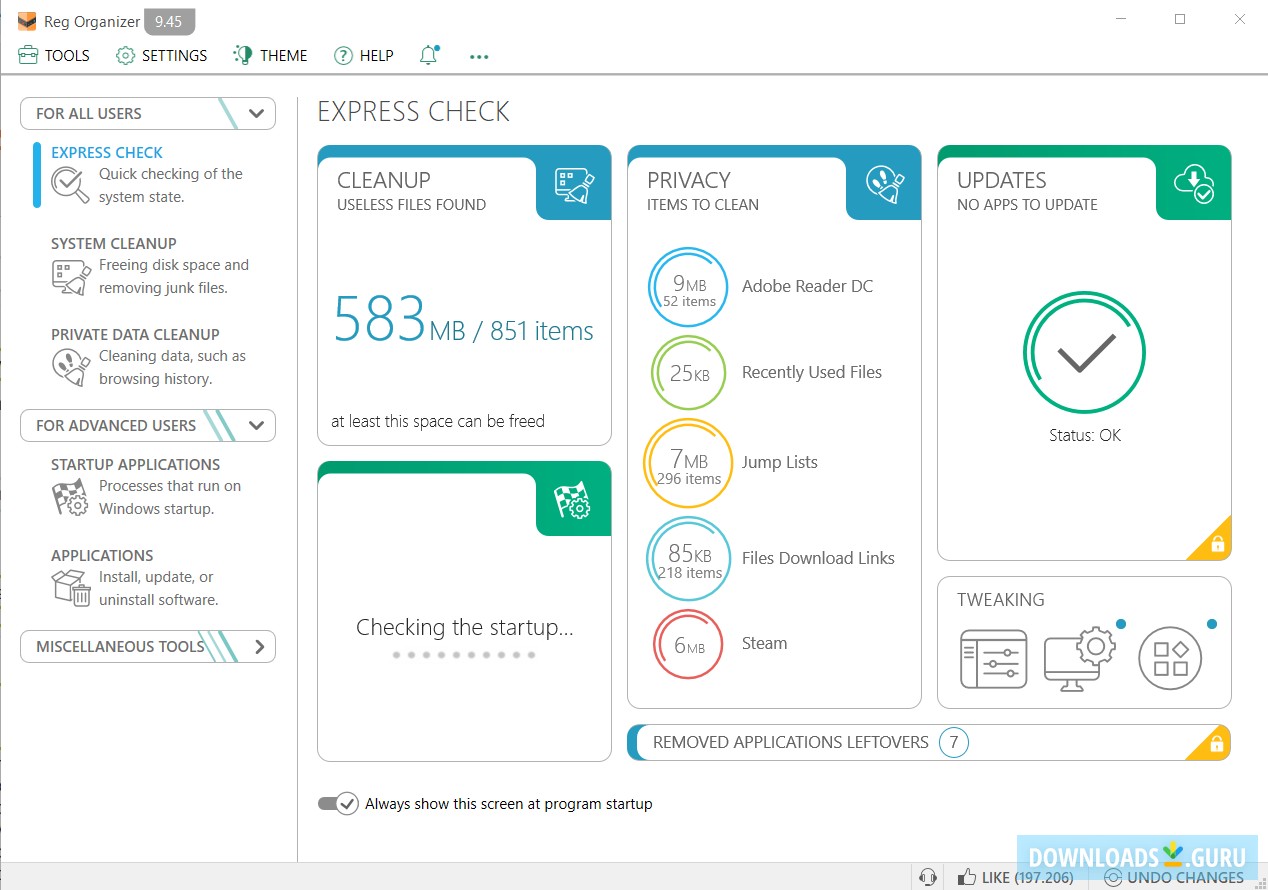Image resolution: width=1268 pixels, height=890 pixels.
Task: Click the Private Data Cleanup footprints icon
Action: (x=70, y=367)
